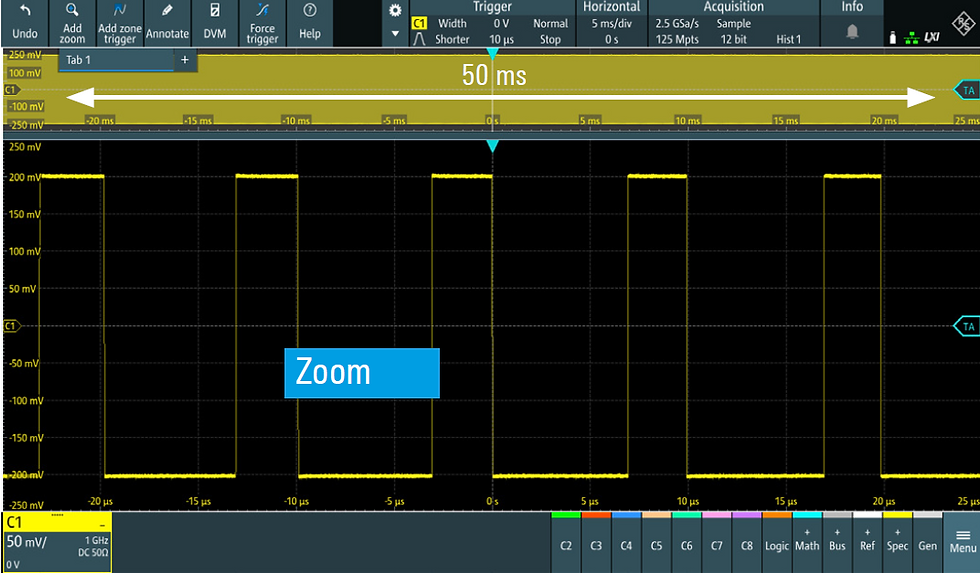The height and width of the screenshot is (573, 980).
Task: Enable channel C4
Action: point(626,542)
